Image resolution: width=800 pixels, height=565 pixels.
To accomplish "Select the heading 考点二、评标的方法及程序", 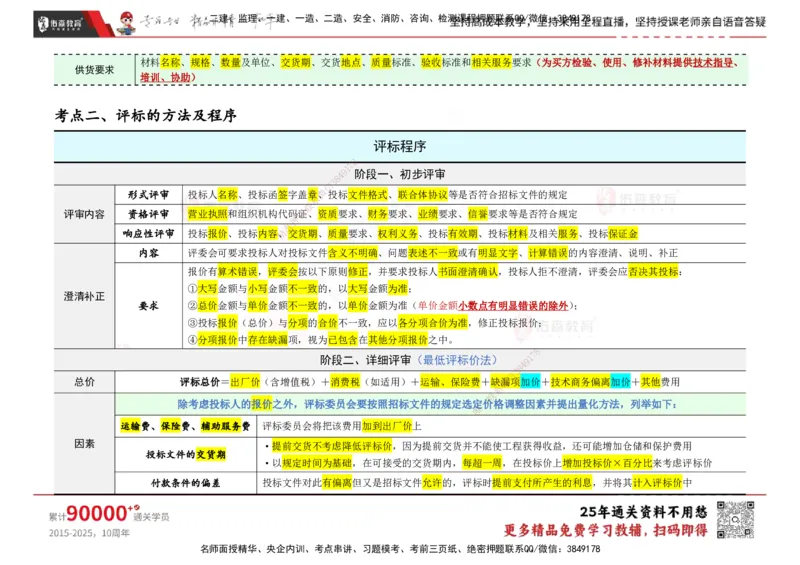I will pos(146,115).
